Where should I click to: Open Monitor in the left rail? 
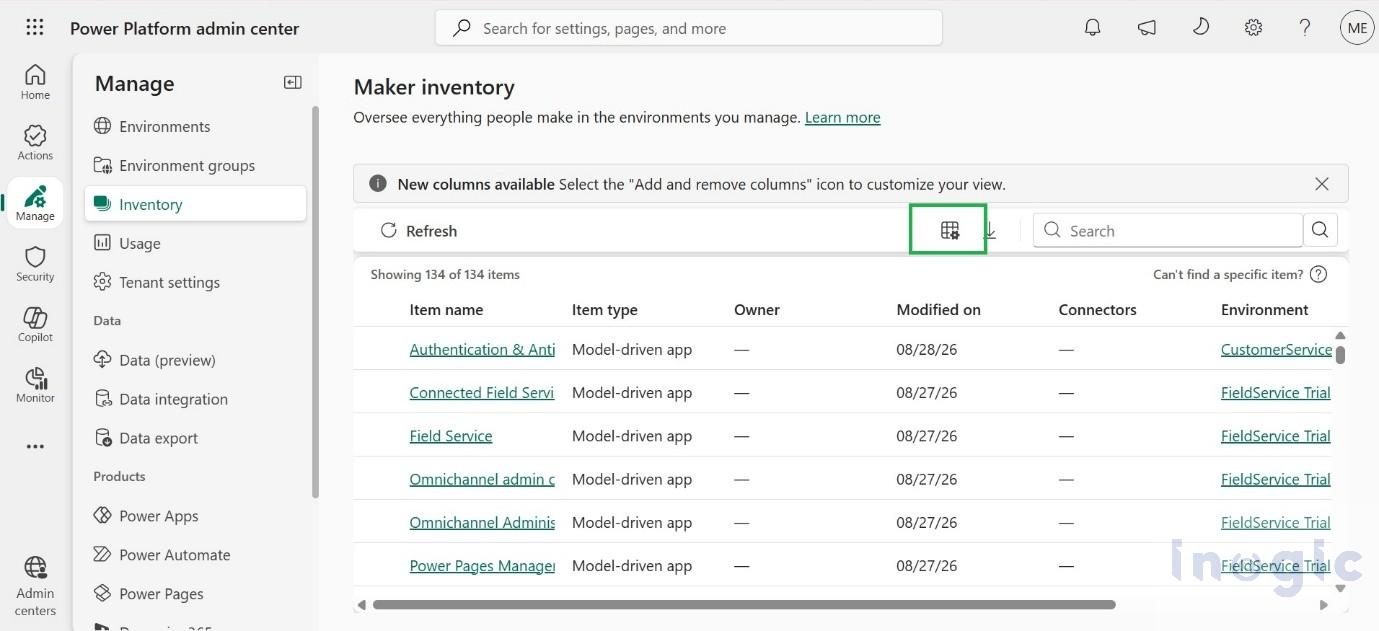tap(35, 385)
